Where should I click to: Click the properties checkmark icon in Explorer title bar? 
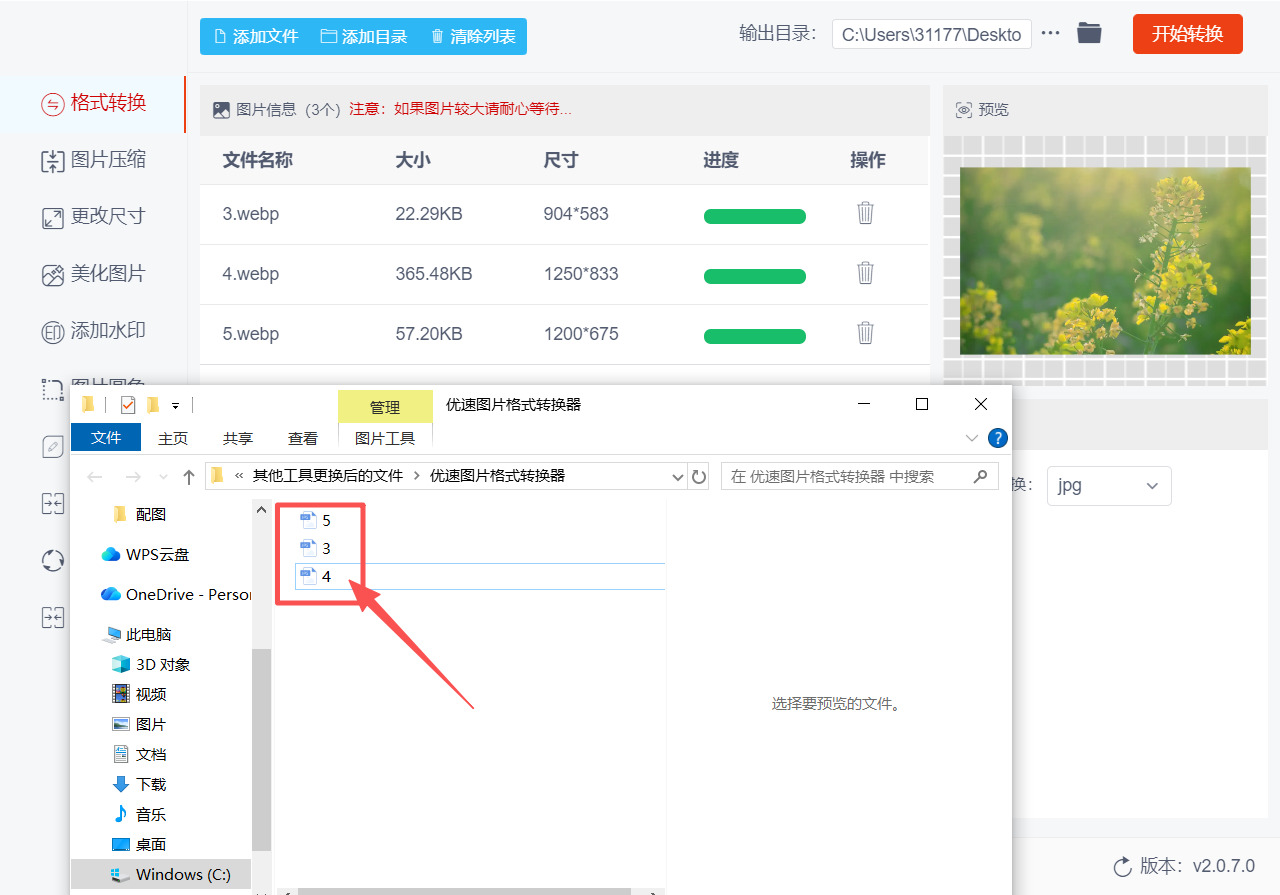point(127,405)
